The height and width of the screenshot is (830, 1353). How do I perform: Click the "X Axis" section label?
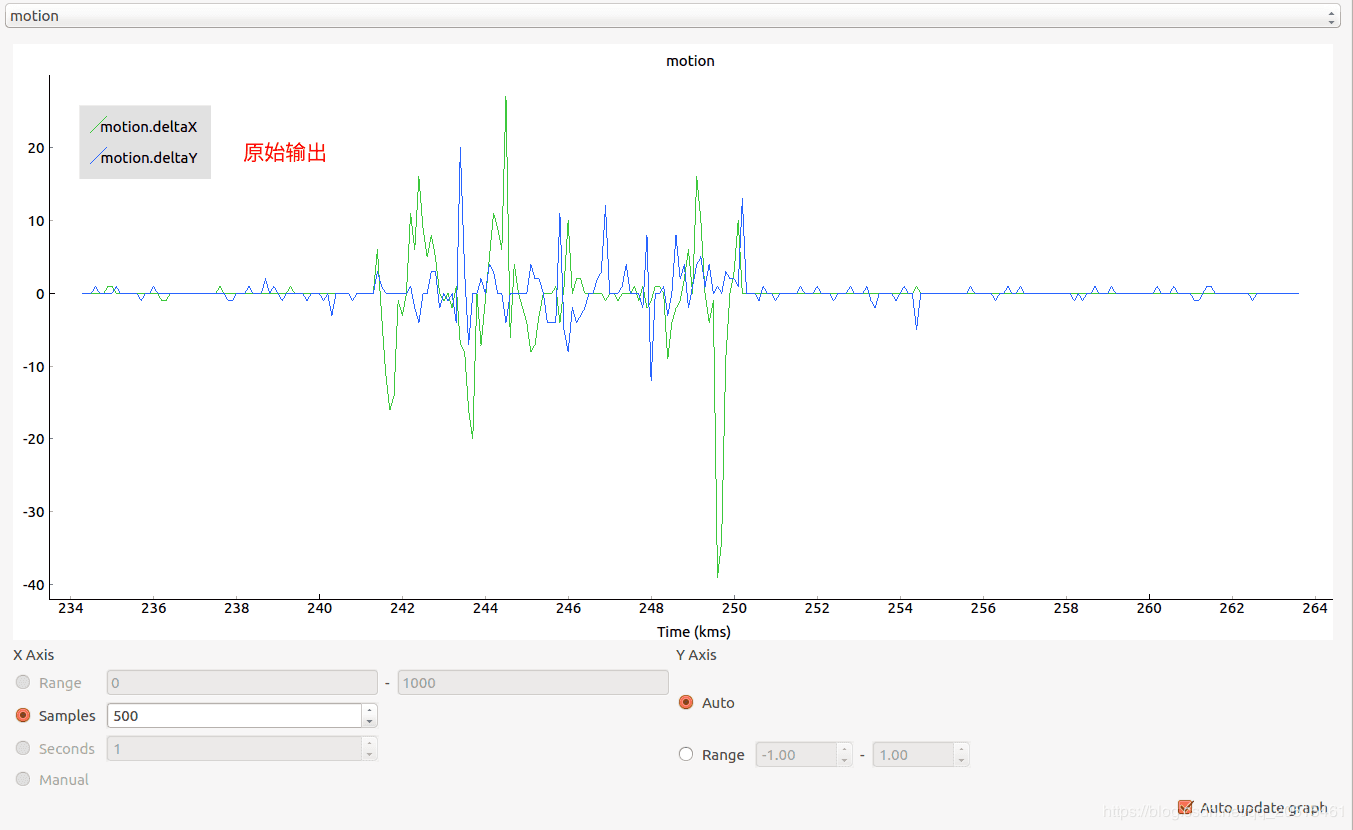tap(34, 655)
